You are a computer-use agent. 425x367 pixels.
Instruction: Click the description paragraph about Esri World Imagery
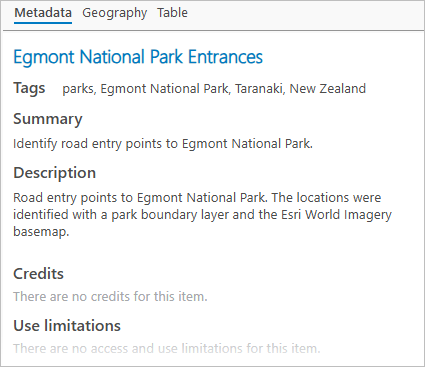click(202, 214)
